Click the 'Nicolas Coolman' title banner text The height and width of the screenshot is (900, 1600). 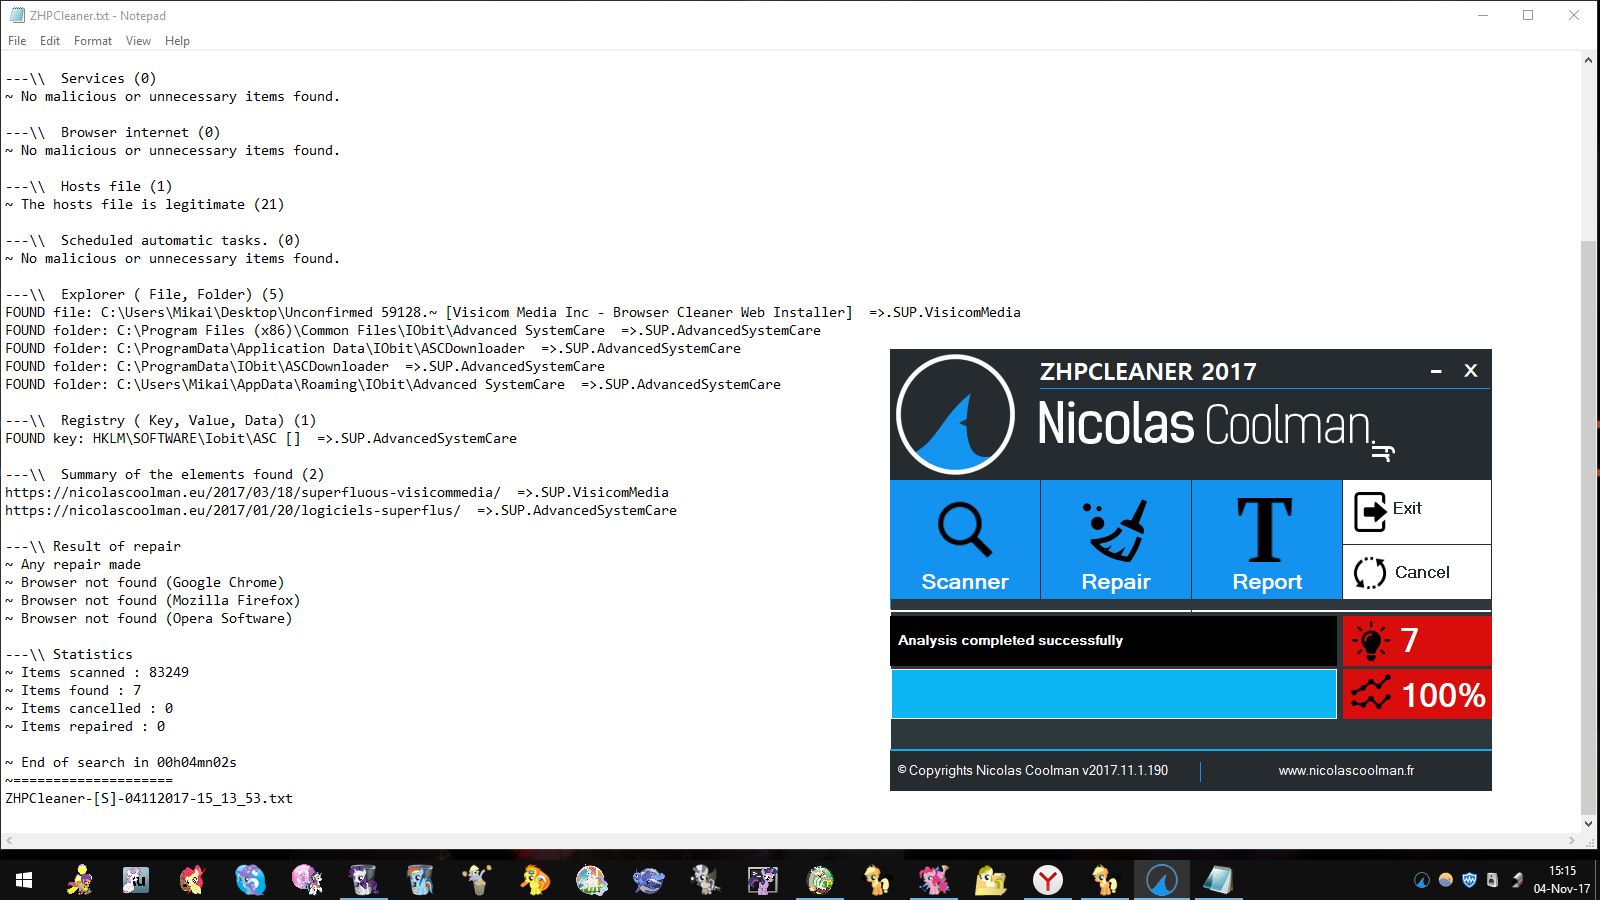[1204, 424]
